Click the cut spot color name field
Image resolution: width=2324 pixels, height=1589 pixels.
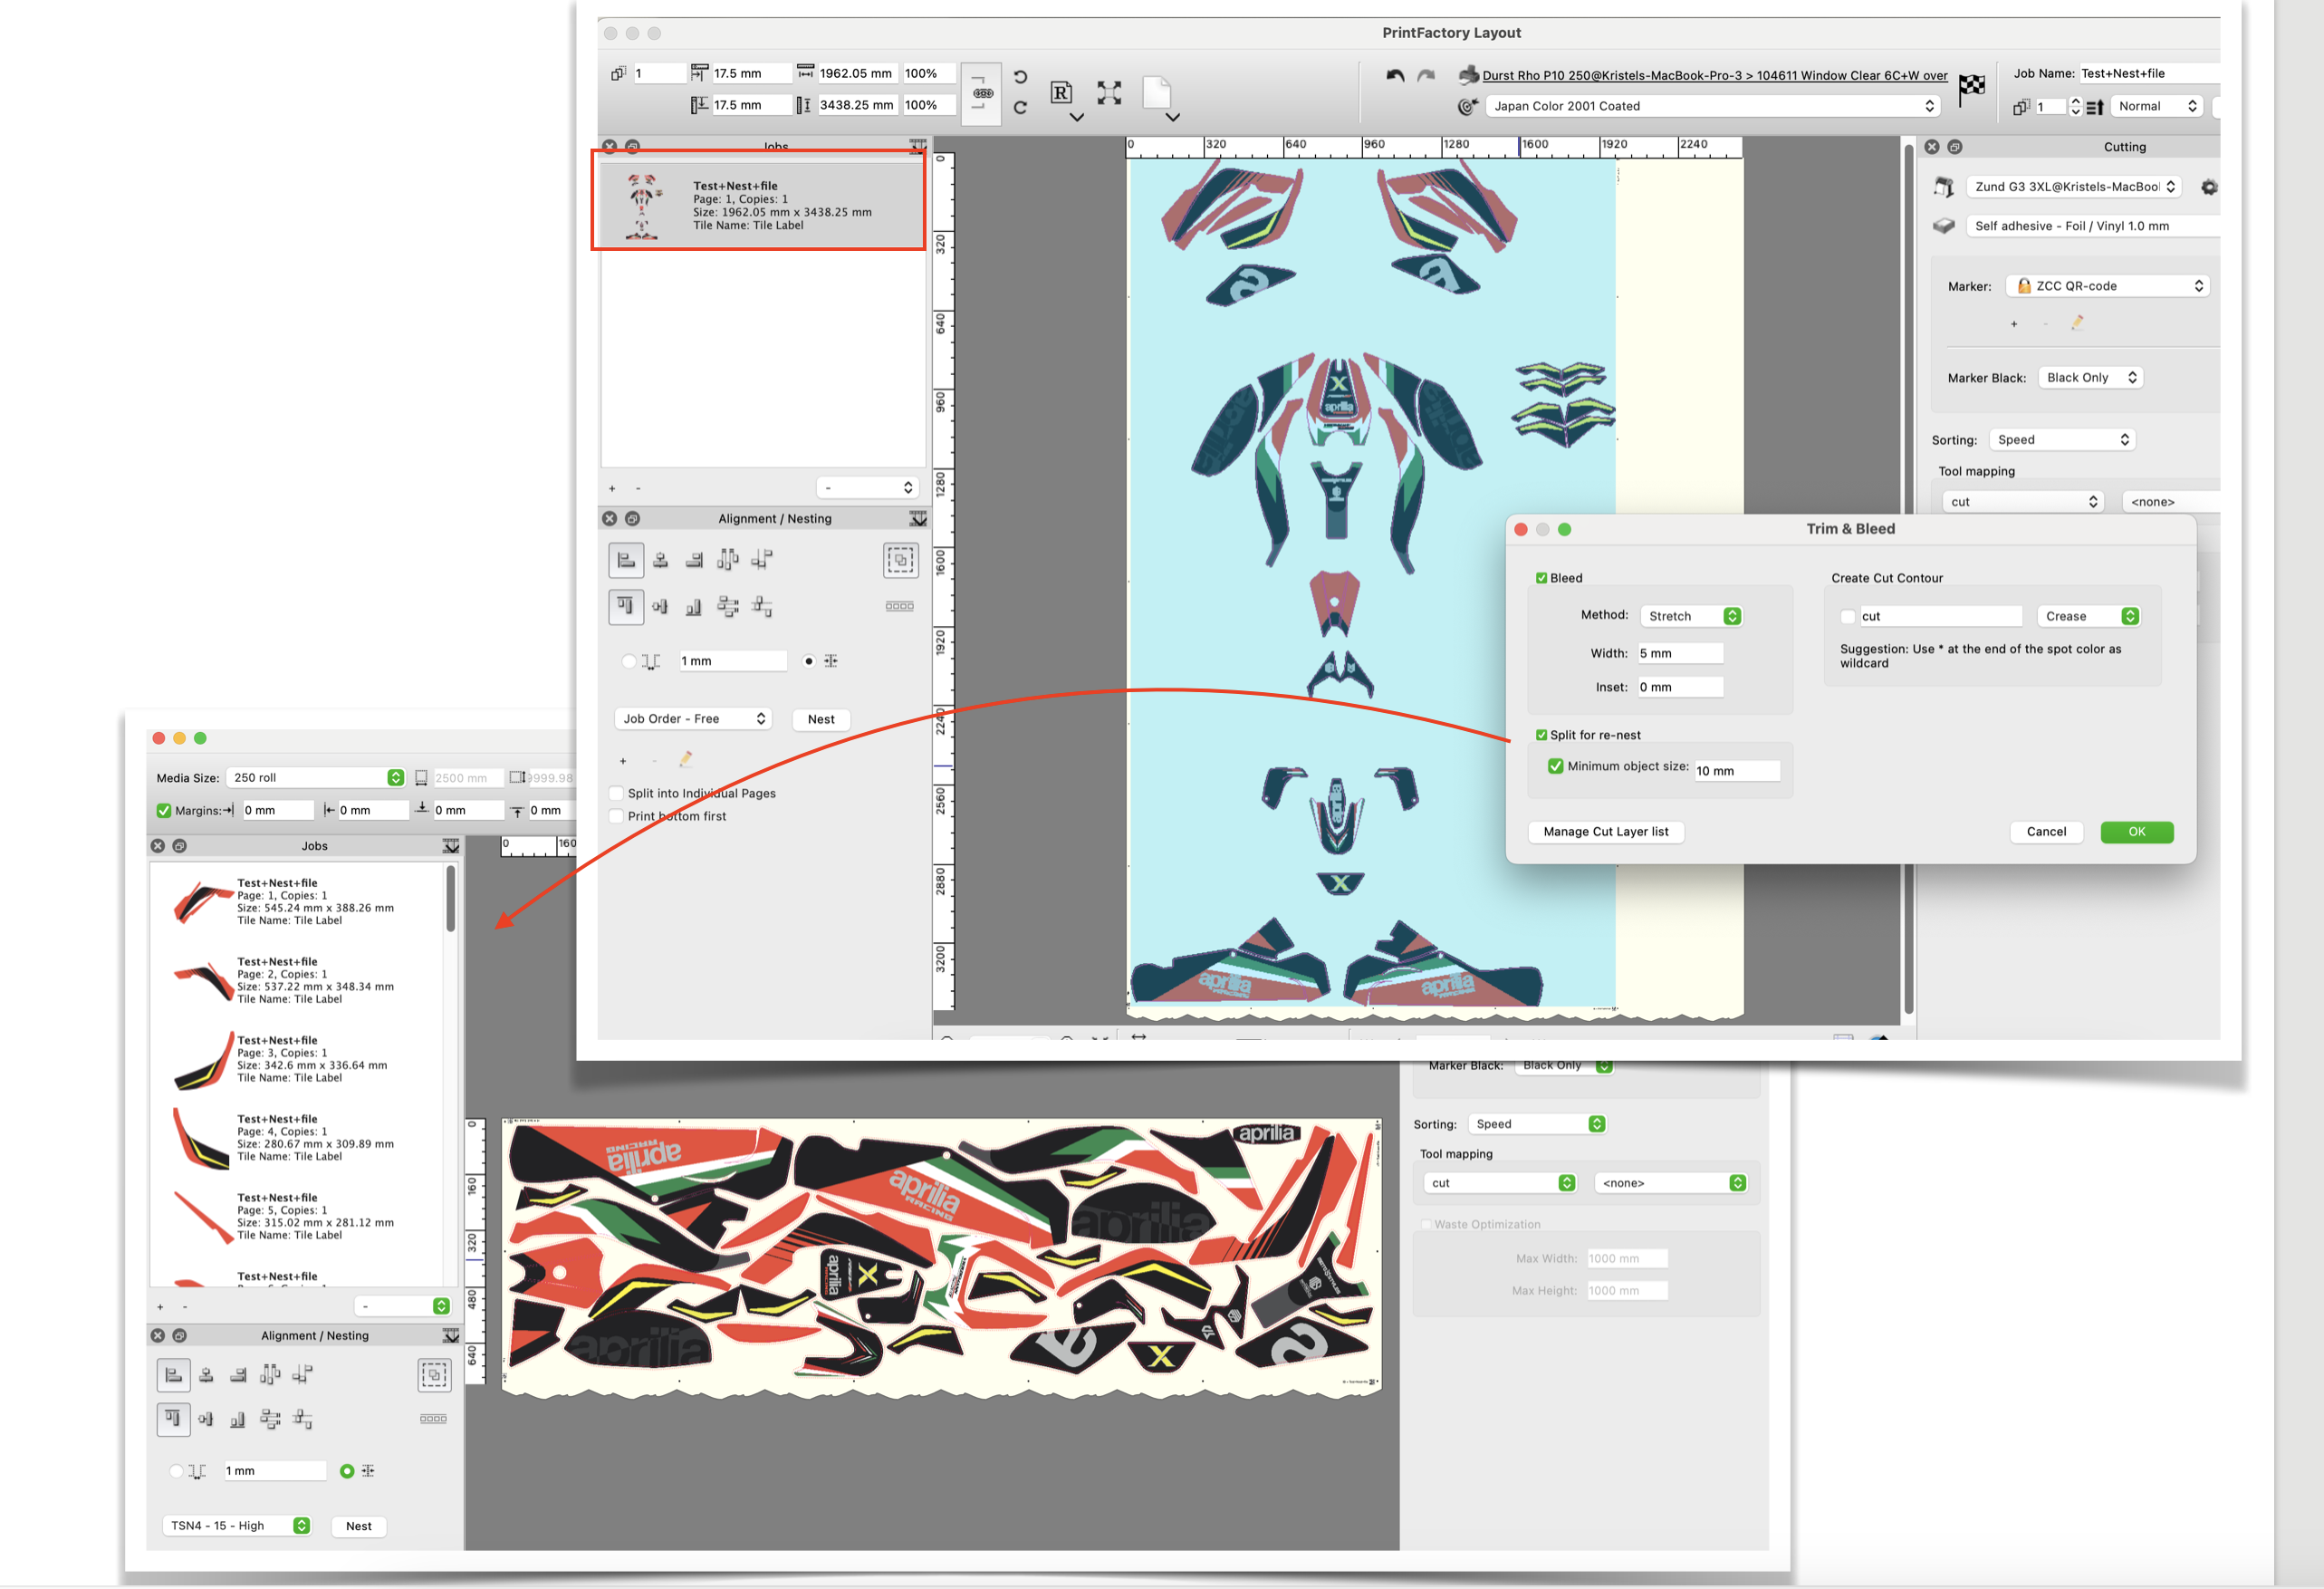[x=1940, y=617]
